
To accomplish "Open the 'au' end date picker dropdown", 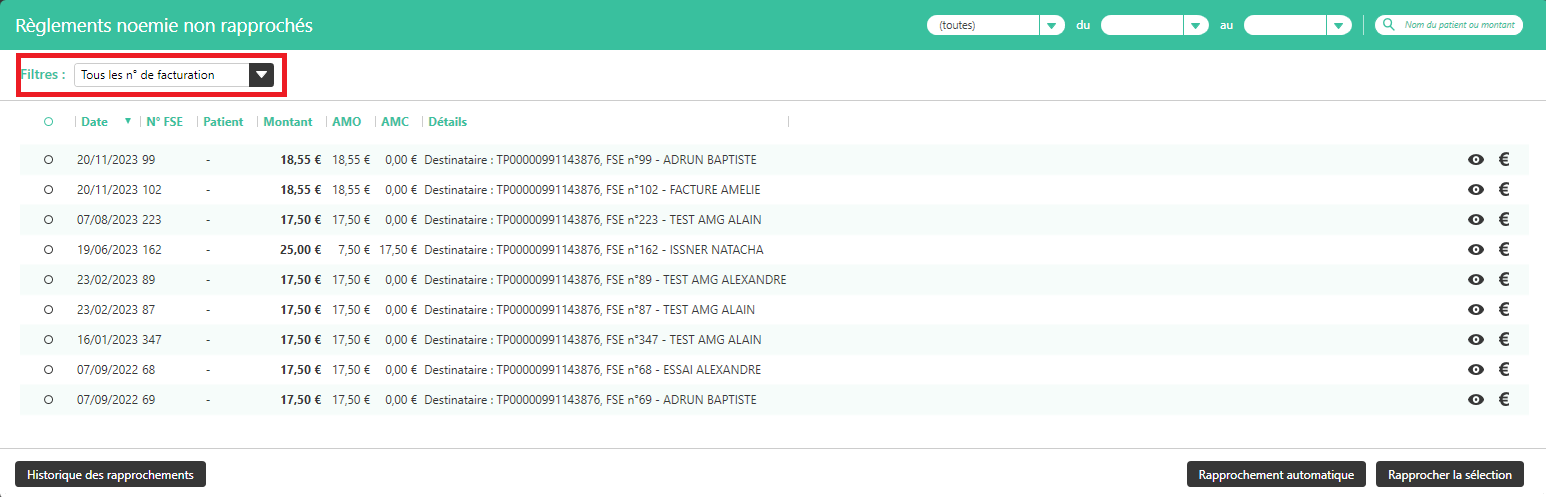I will pos(1339,26).
